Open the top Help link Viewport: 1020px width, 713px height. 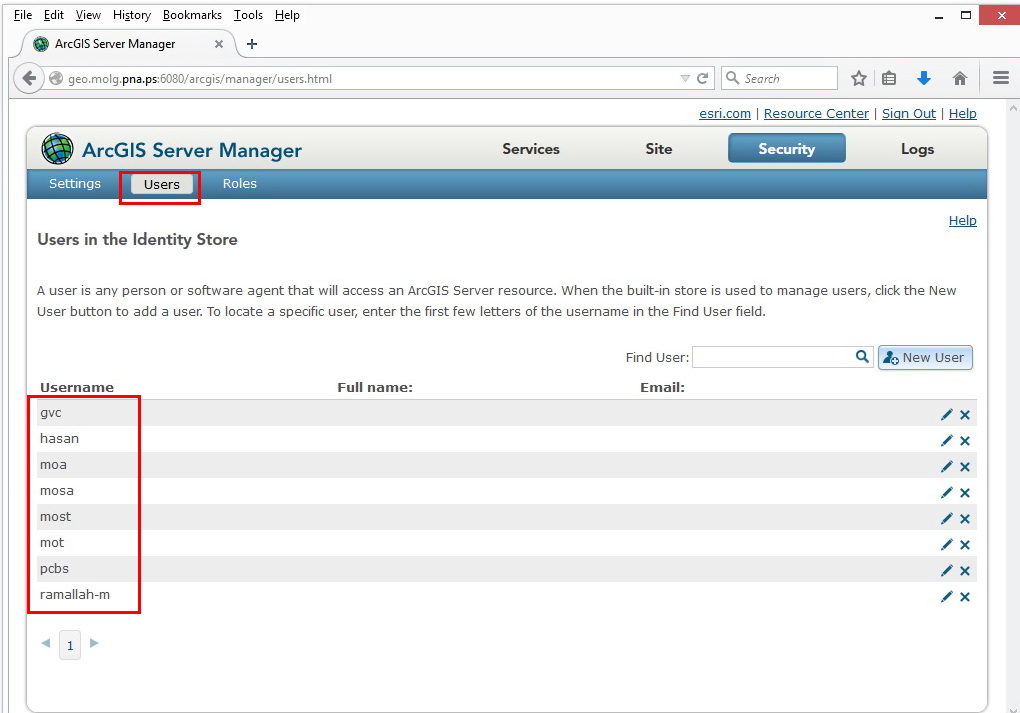pos(962,113)
